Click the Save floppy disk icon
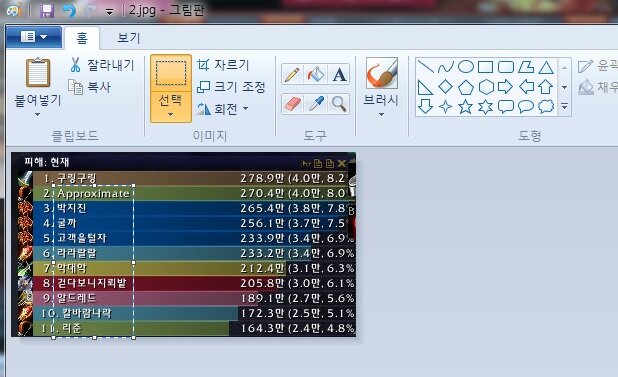The image size is (618, 377). coord(47,11)
